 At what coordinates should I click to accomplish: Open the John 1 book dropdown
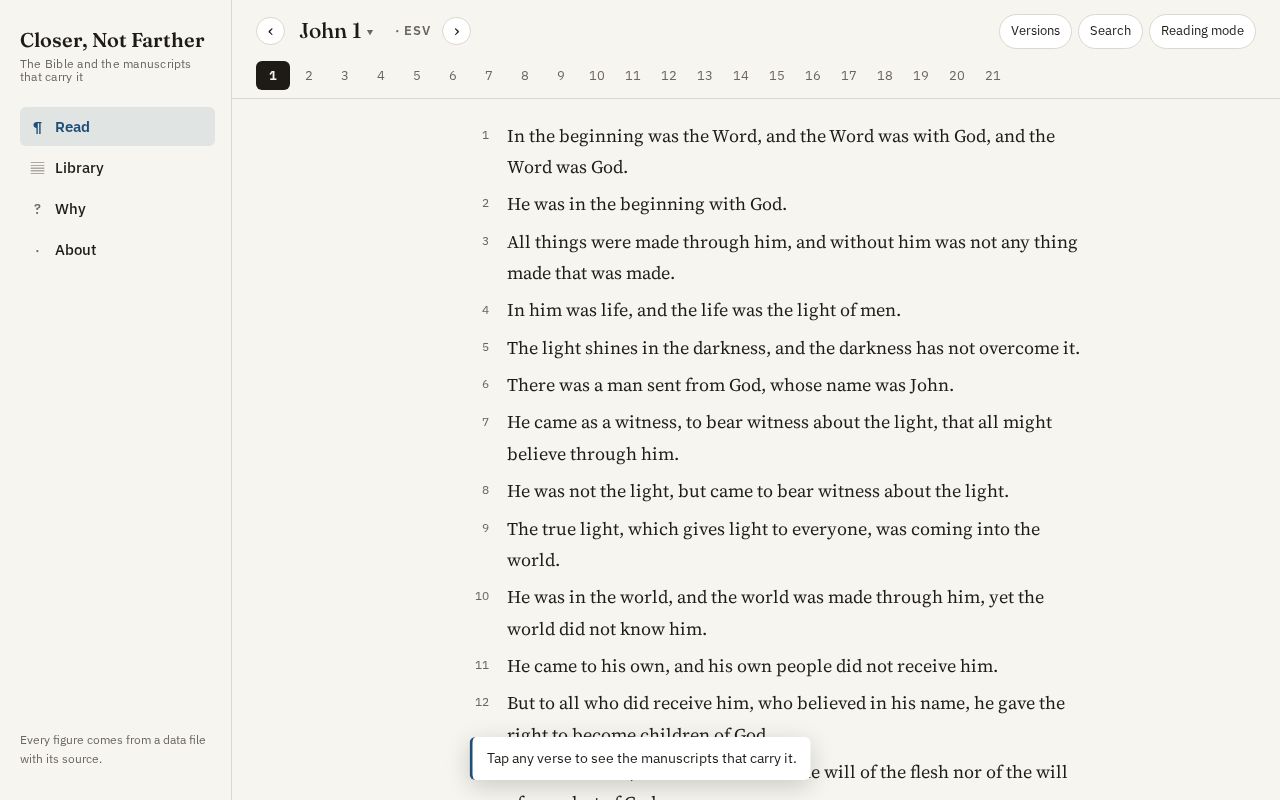[336, 31]
